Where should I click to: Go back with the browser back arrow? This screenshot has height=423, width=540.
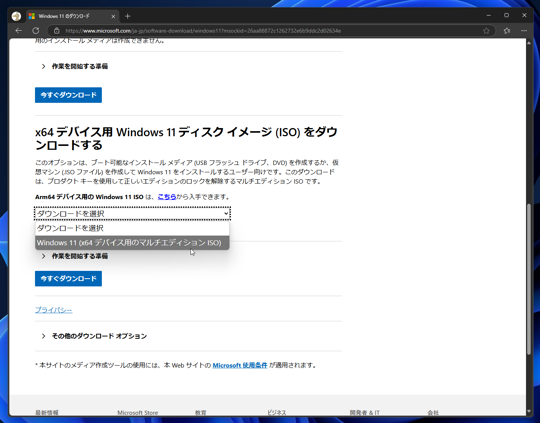tap(19, 31)
